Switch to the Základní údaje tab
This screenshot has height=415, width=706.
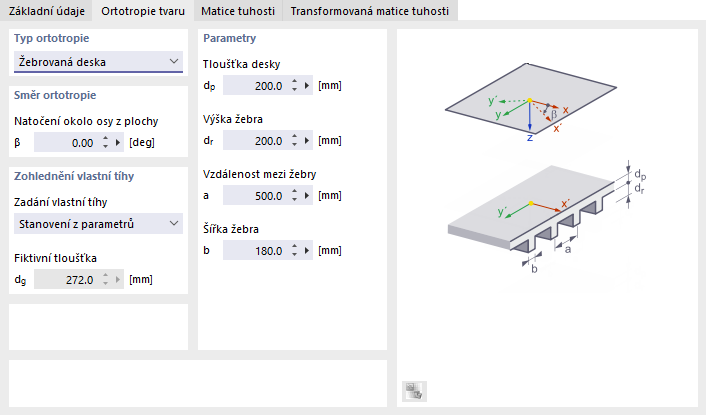pyautogui.click(x=45, y=11)
